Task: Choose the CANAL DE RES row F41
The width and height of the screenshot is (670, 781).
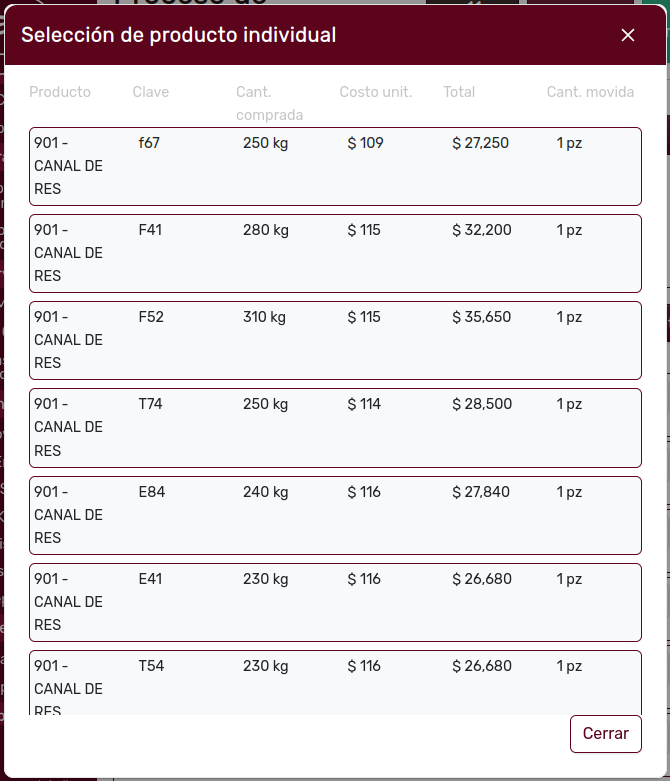Action: coord(335,253)
